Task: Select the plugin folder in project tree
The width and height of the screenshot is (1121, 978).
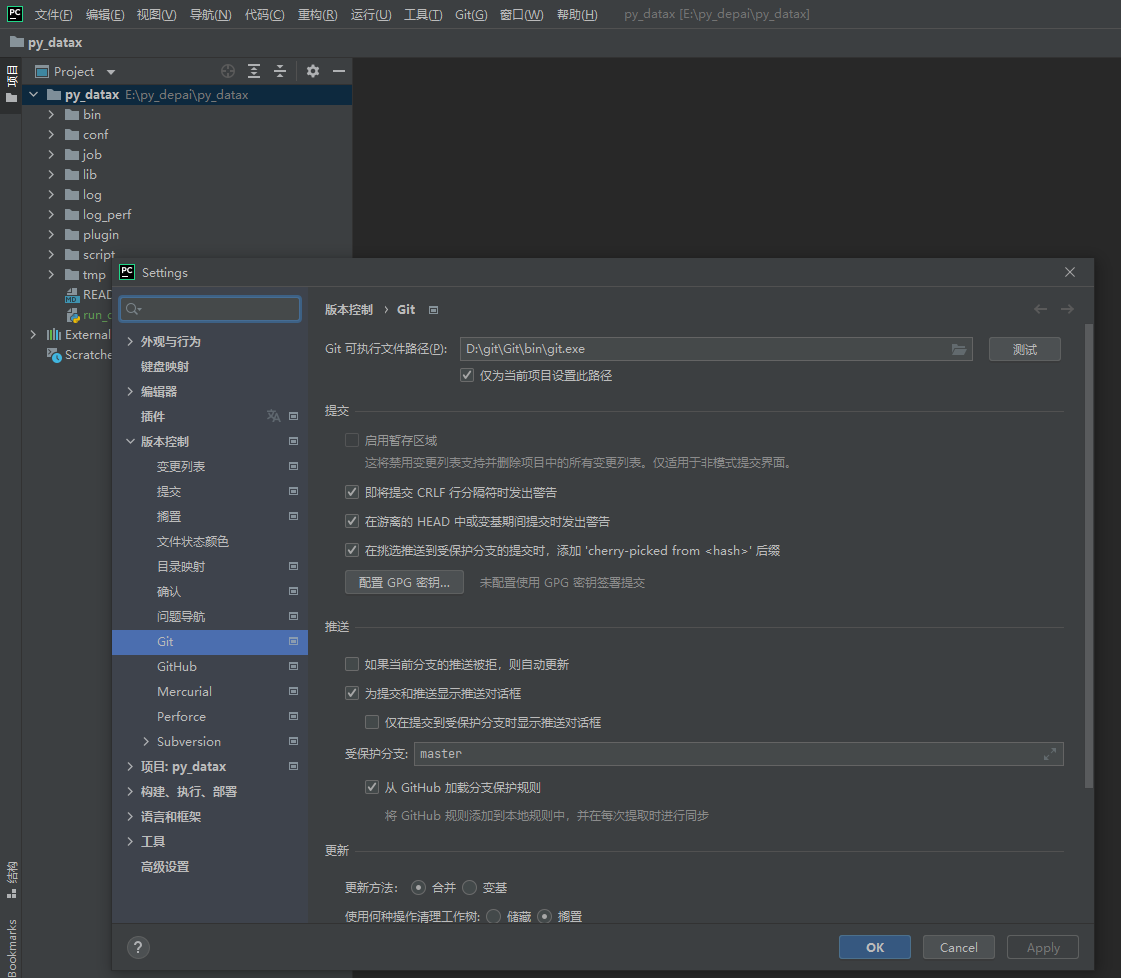Action: pyautogui.click(x=101, y=234)
